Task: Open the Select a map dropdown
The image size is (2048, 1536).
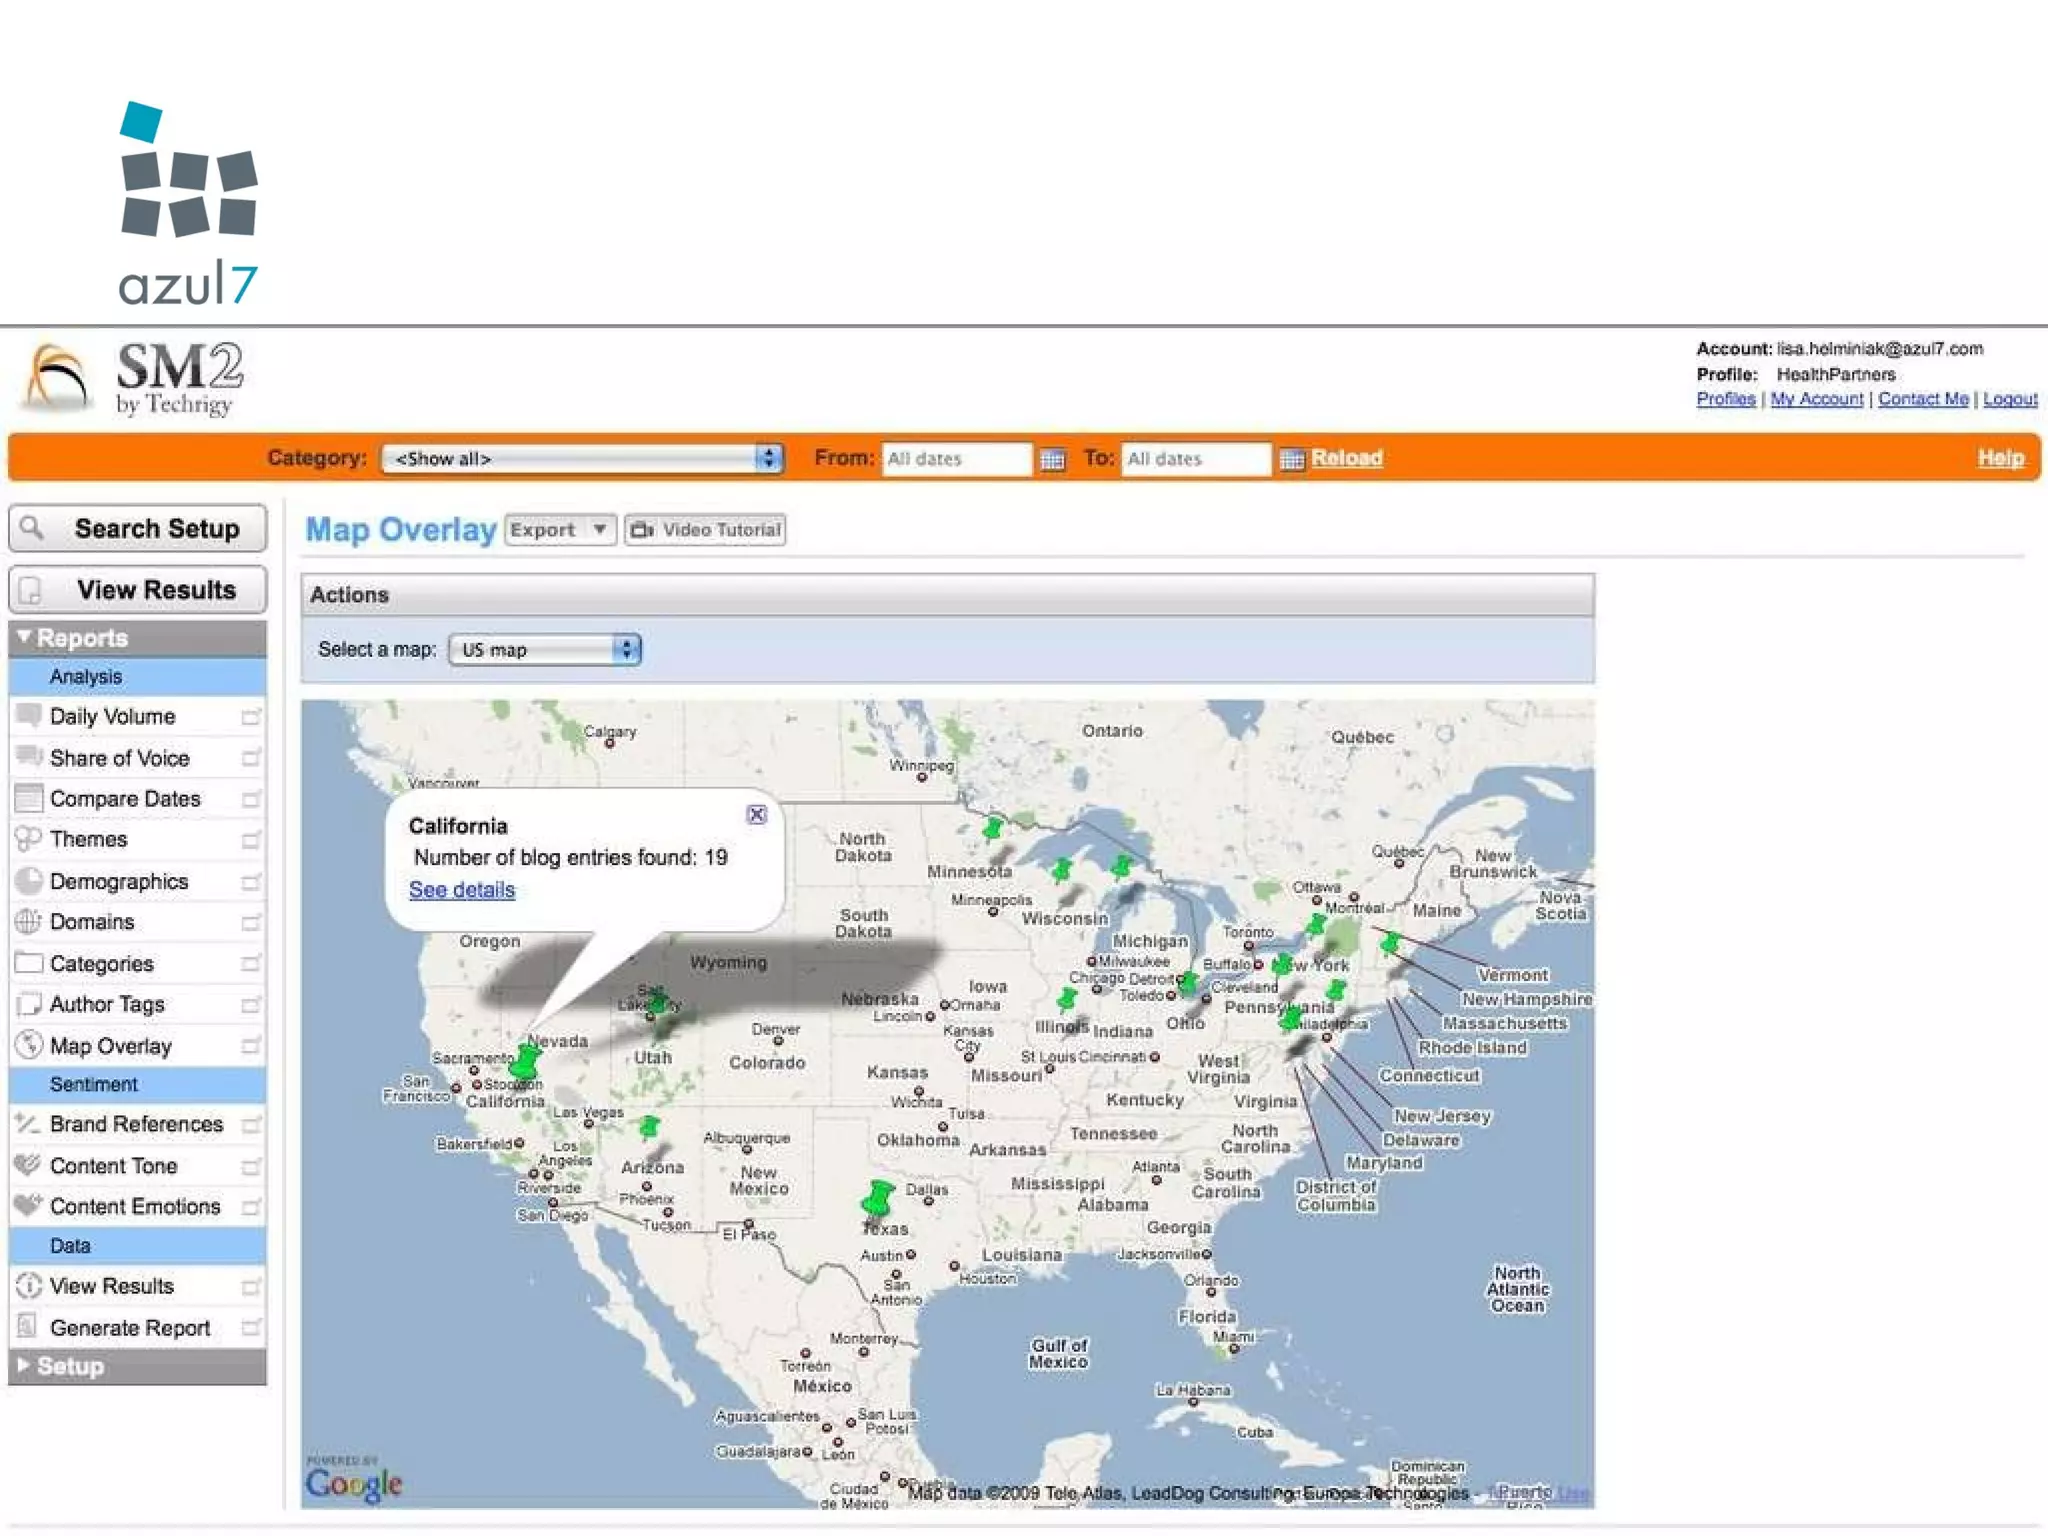Action: coord(544,650)
